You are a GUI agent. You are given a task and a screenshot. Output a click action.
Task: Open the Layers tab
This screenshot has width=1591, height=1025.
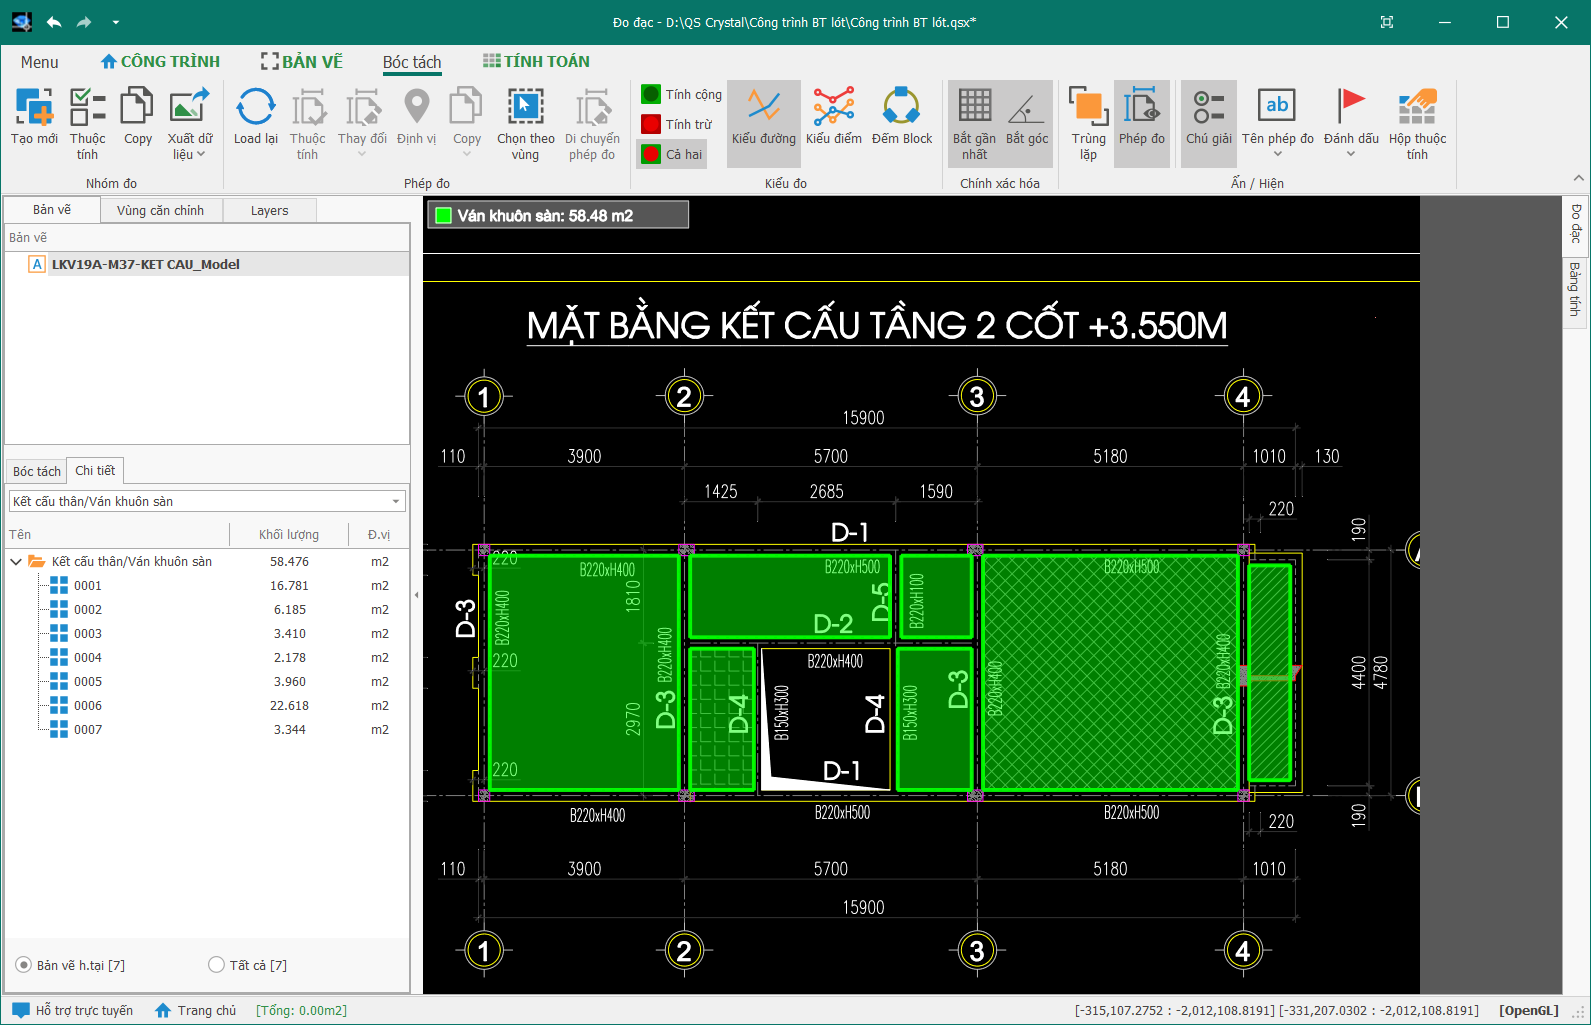(269, 211)
